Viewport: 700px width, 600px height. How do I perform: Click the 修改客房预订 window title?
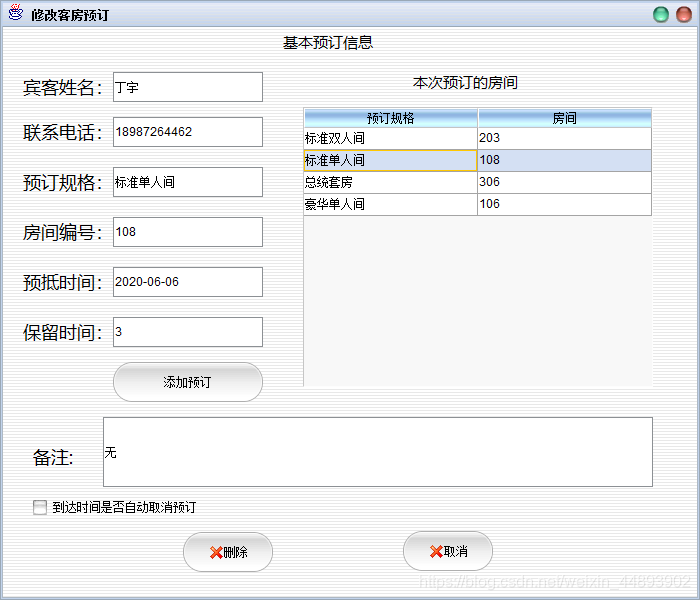click(70, 15)
